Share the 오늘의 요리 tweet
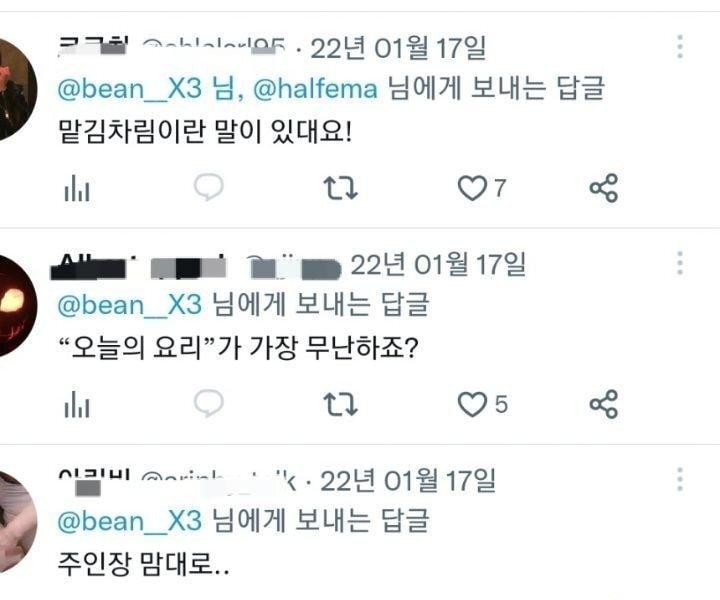 [x=603, y=404]
